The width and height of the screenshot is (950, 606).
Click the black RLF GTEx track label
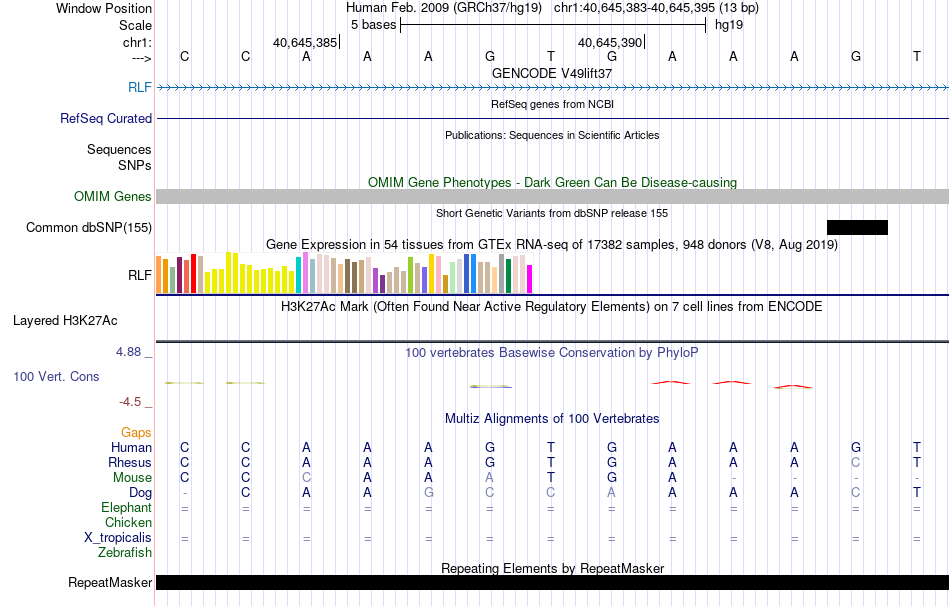pyautogui.click(x=139, y=275)
